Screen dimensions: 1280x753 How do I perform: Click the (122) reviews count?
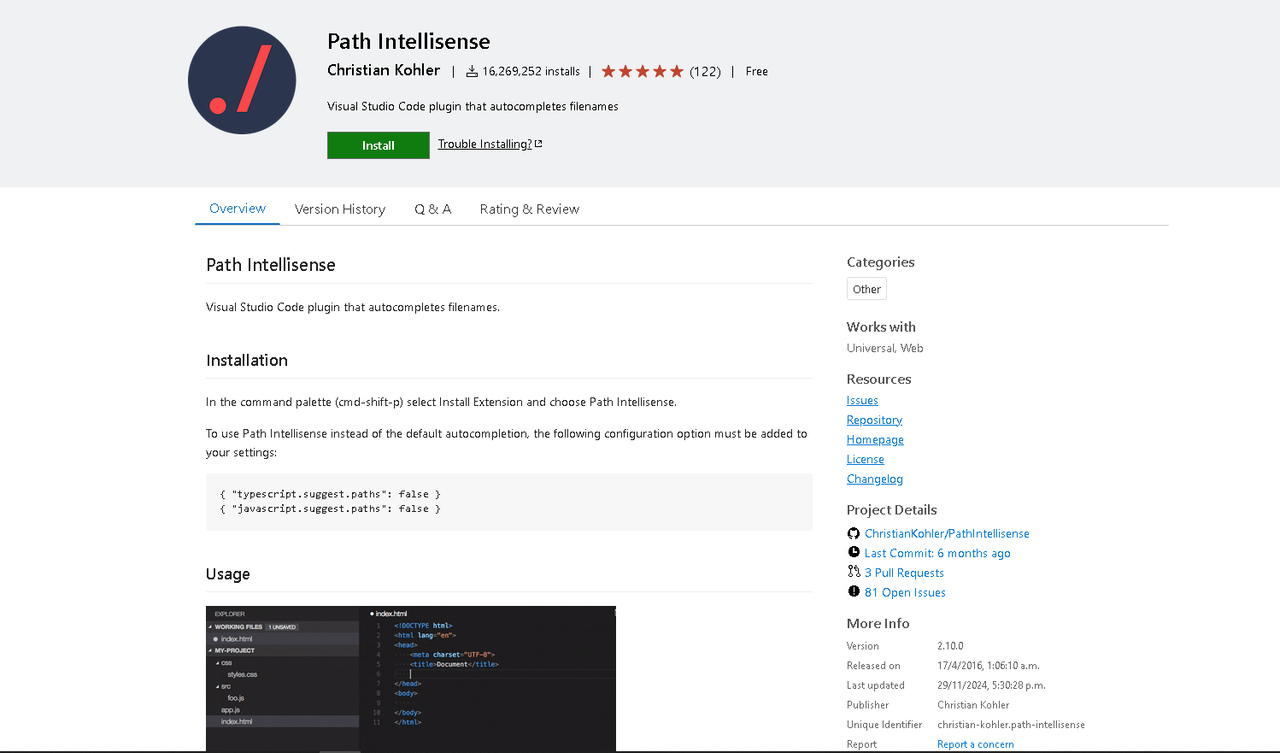tap(705, 71)
